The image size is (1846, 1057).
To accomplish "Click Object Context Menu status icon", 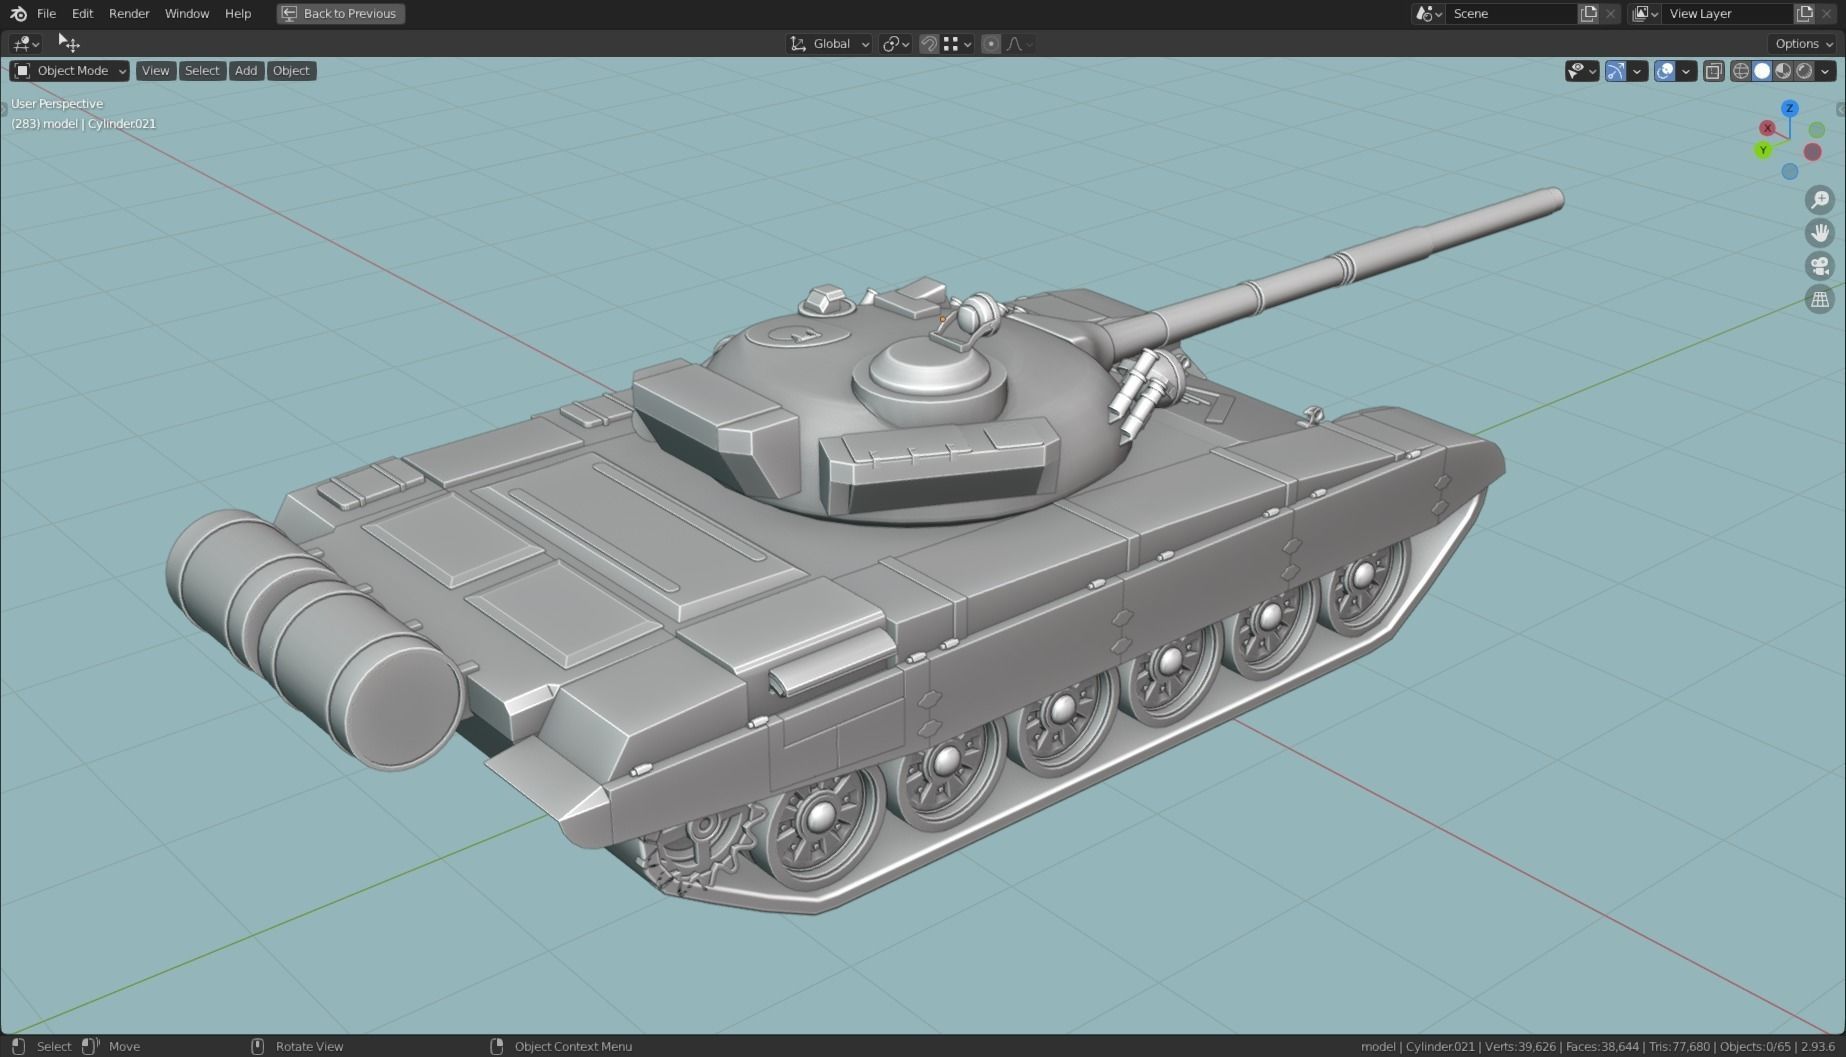I will point(497,1046).
